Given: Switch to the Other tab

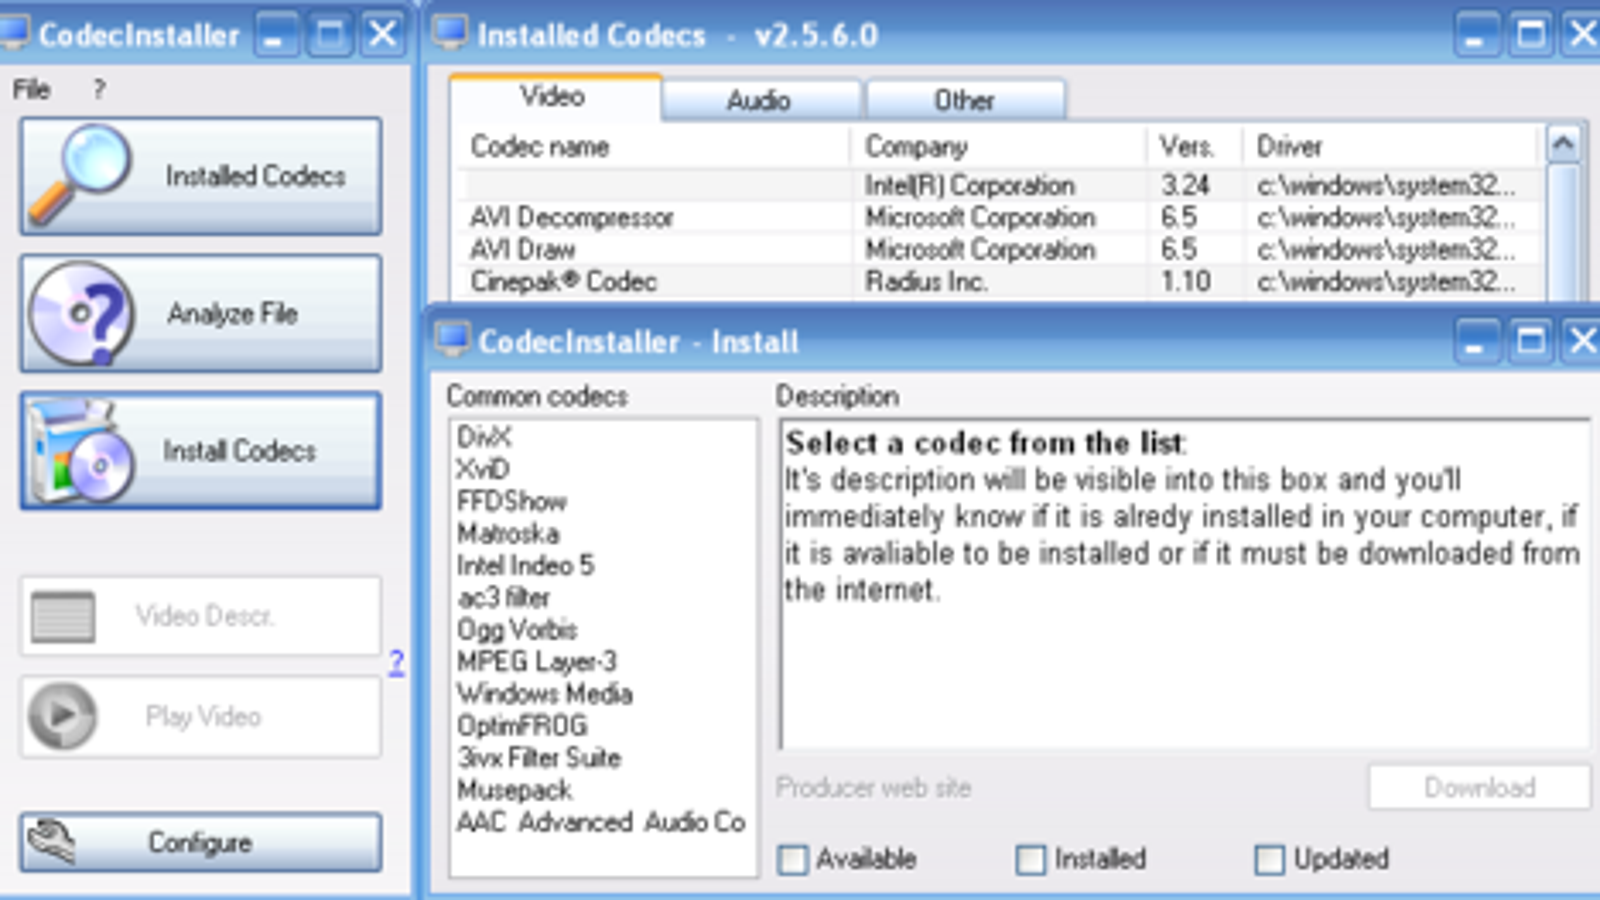Looking at the screenshot, I should pyautogui.click(x=965, y=100).
